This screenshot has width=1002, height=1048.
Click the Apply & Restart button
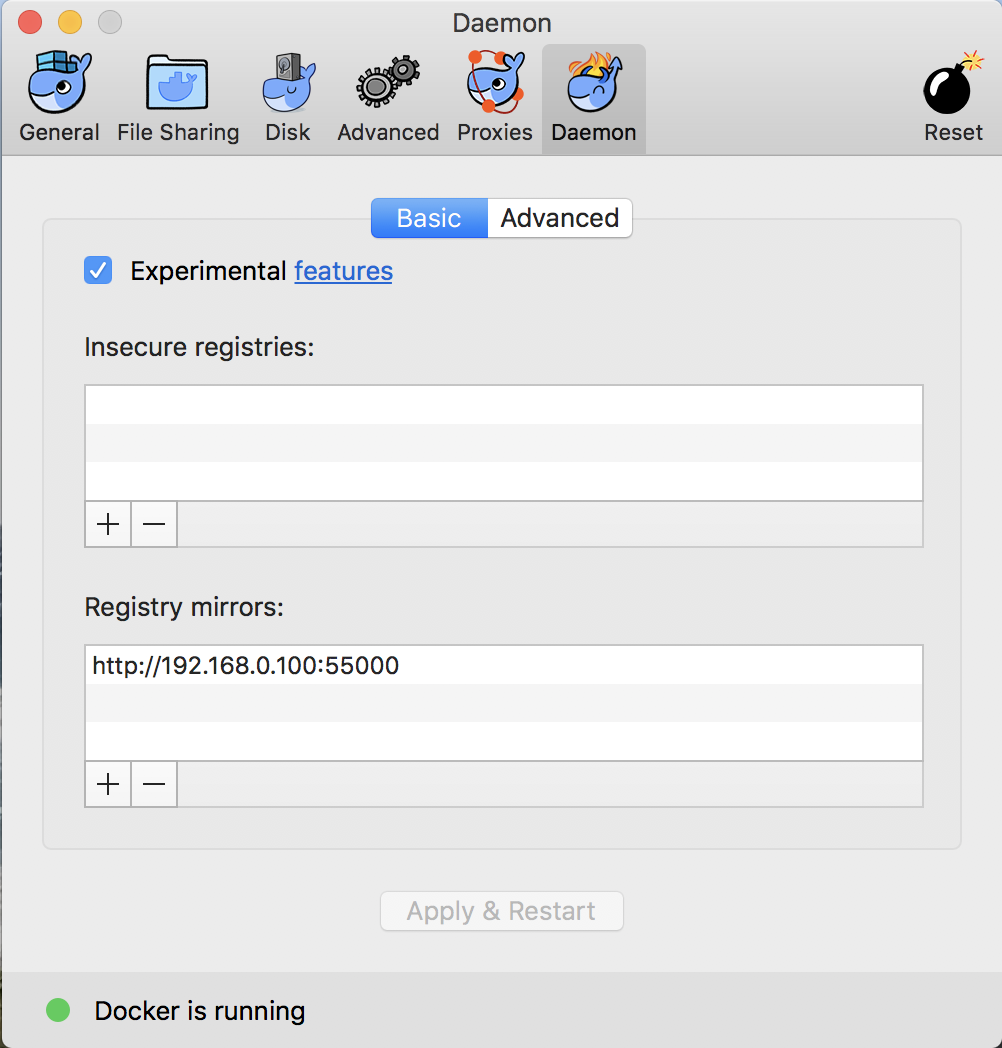(502, 911)
